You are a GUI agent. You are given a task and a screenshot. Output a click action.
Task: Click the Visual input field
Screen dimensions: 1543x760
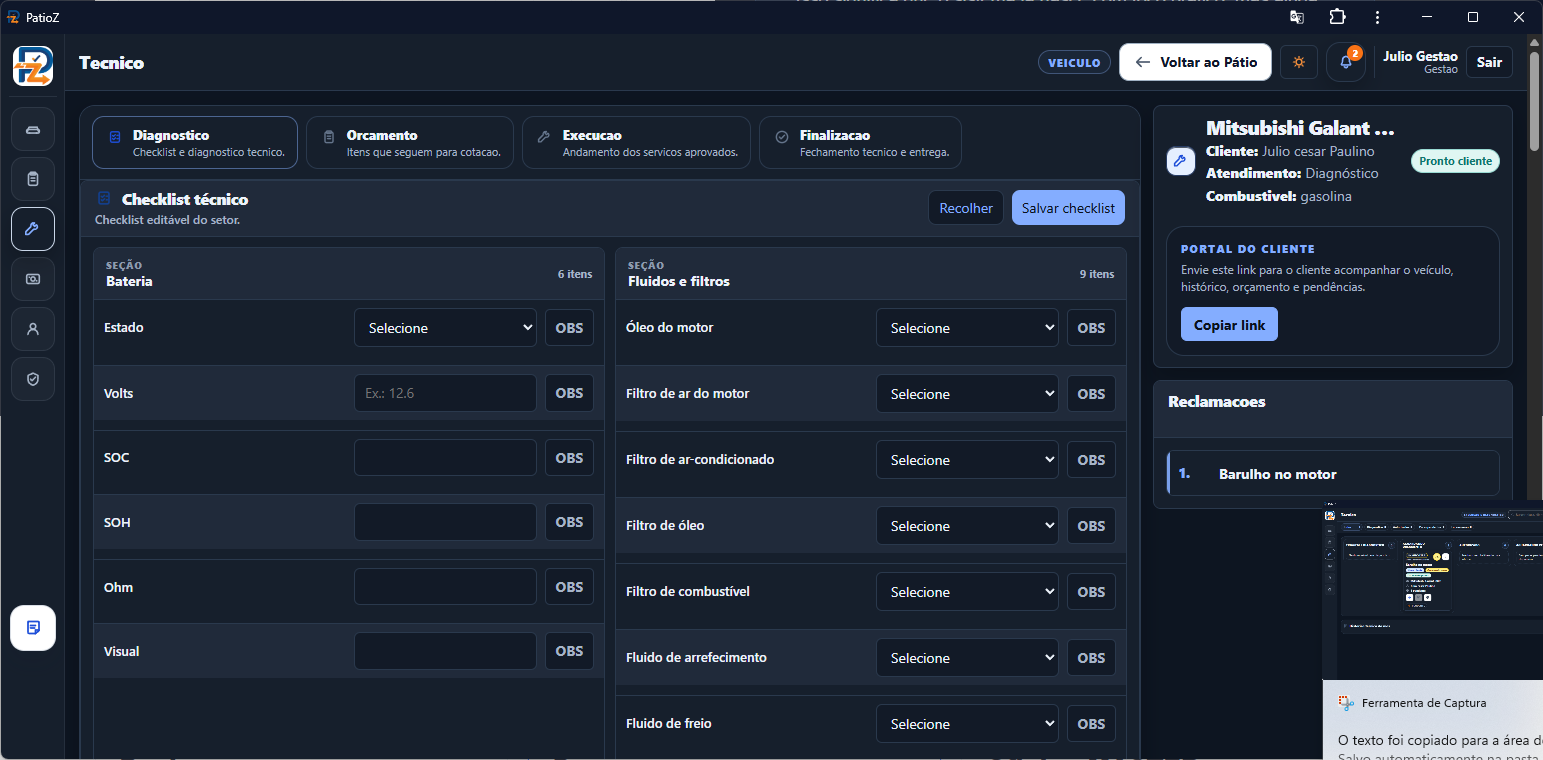(445, 651)
